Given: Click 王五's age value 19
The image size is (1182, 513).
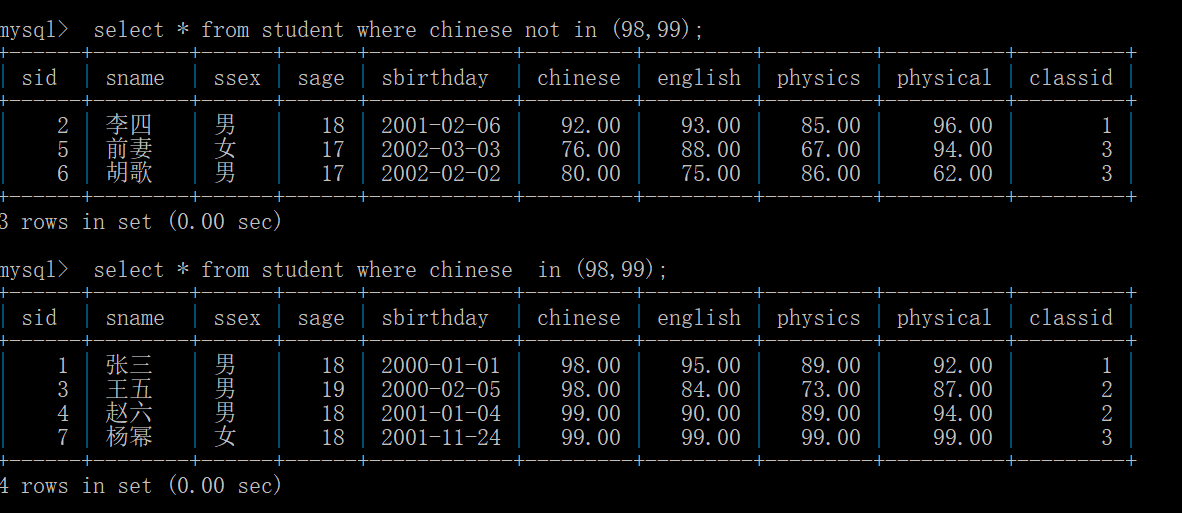Looking at the screenshot, I should point(332,389).
